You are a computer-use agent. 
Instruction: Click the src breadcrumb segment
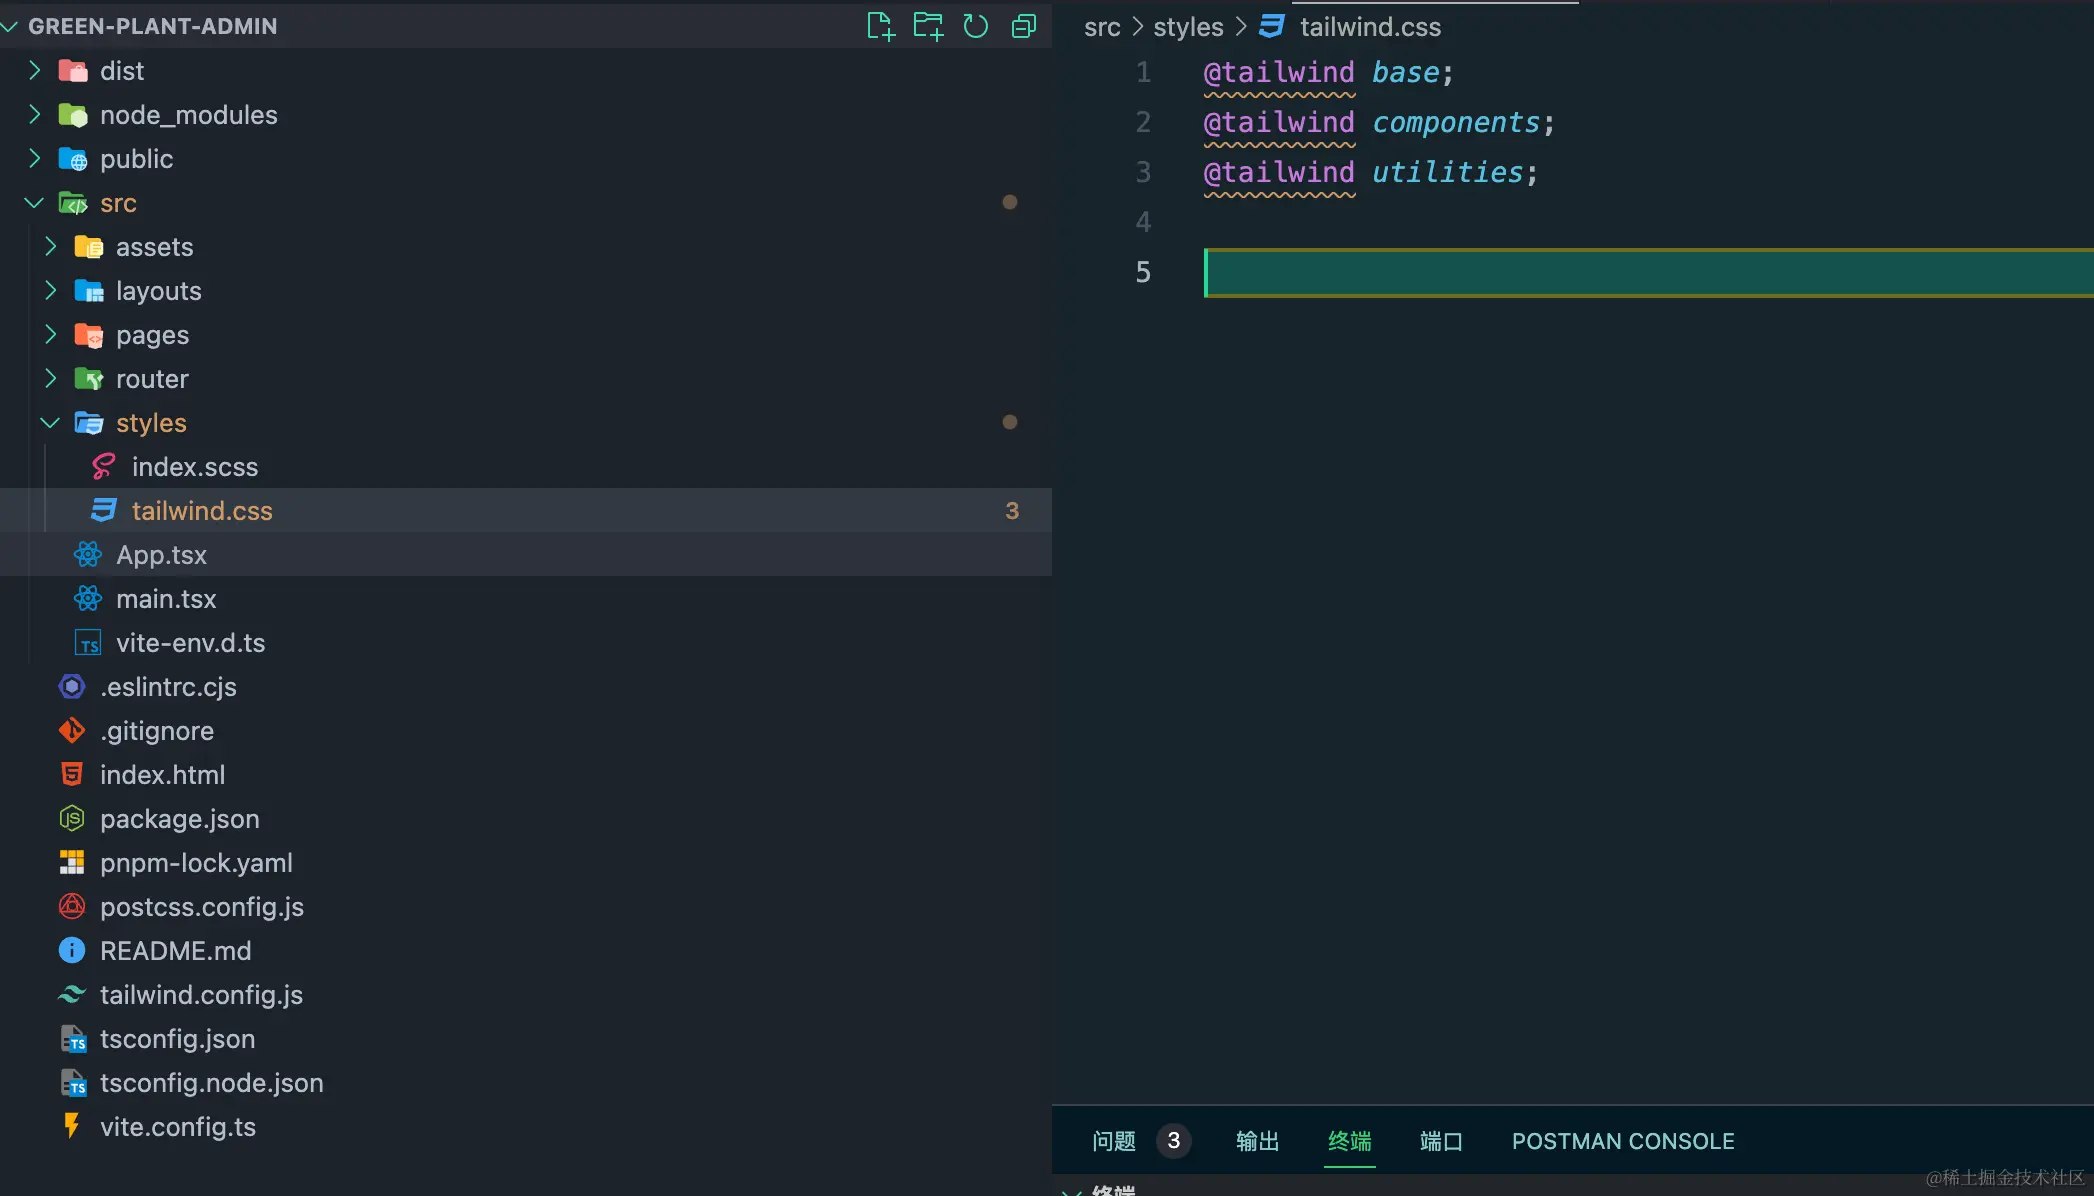pos(1102,27)
